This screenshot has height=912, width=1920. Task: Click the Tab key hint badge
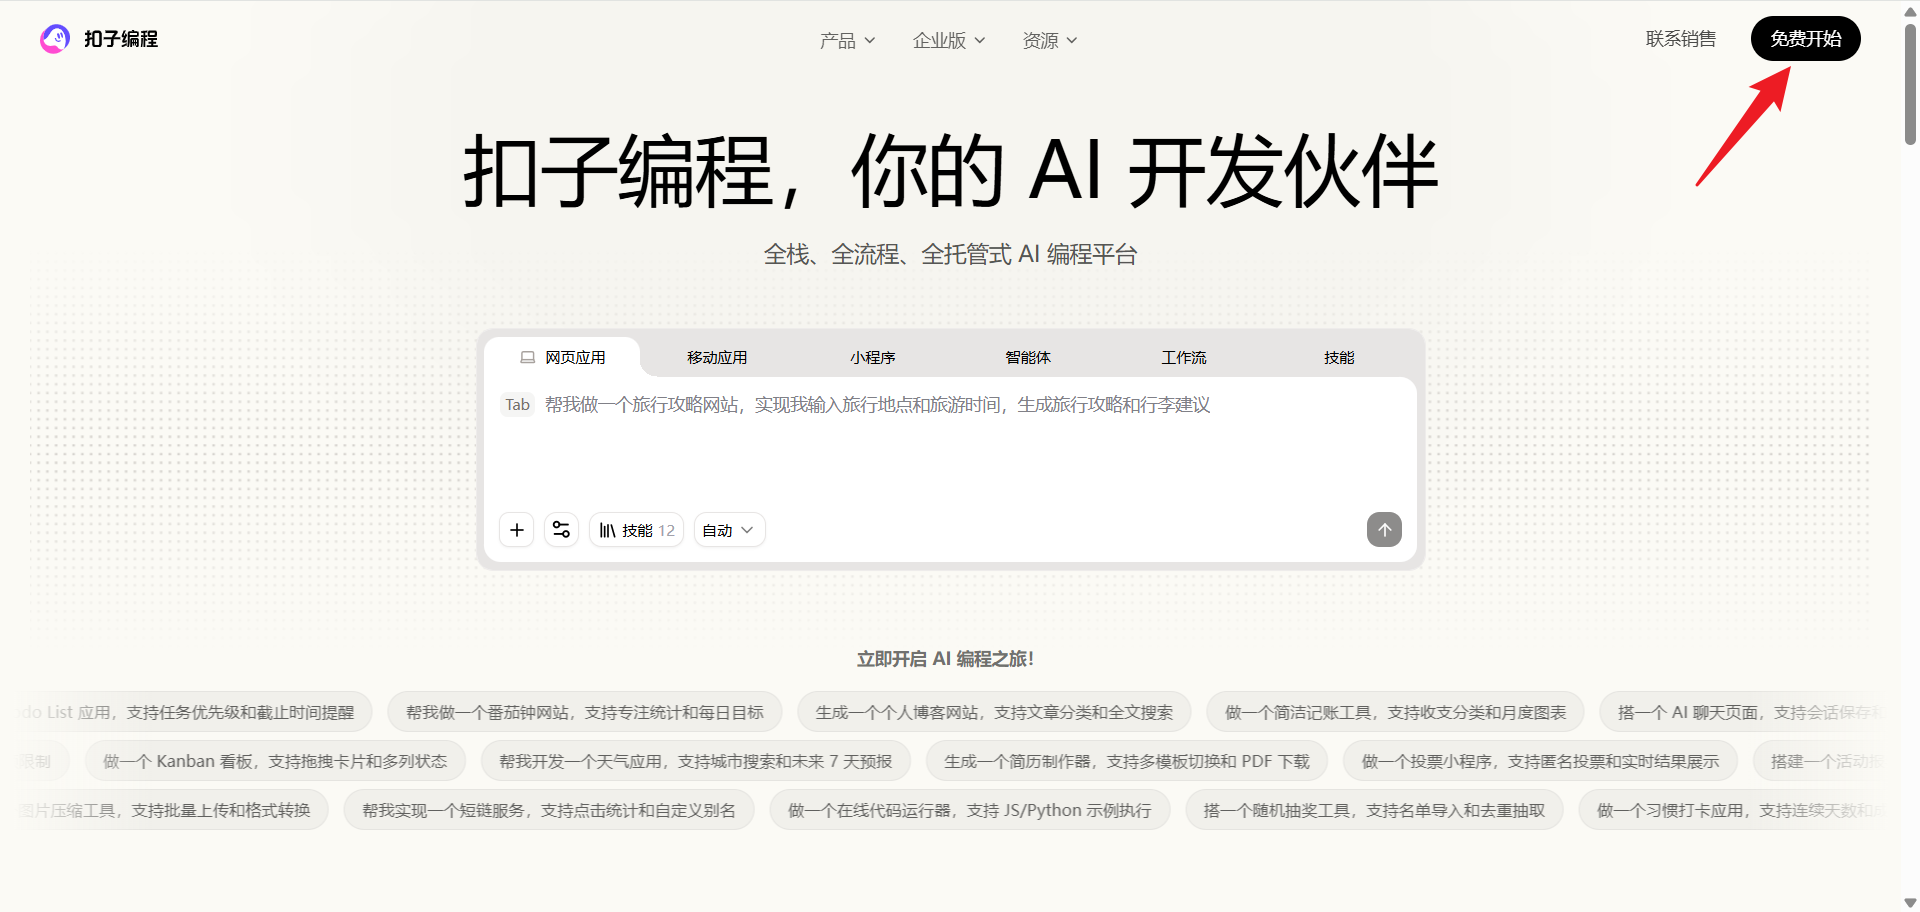pyautogui.click(x=517, y=405)
